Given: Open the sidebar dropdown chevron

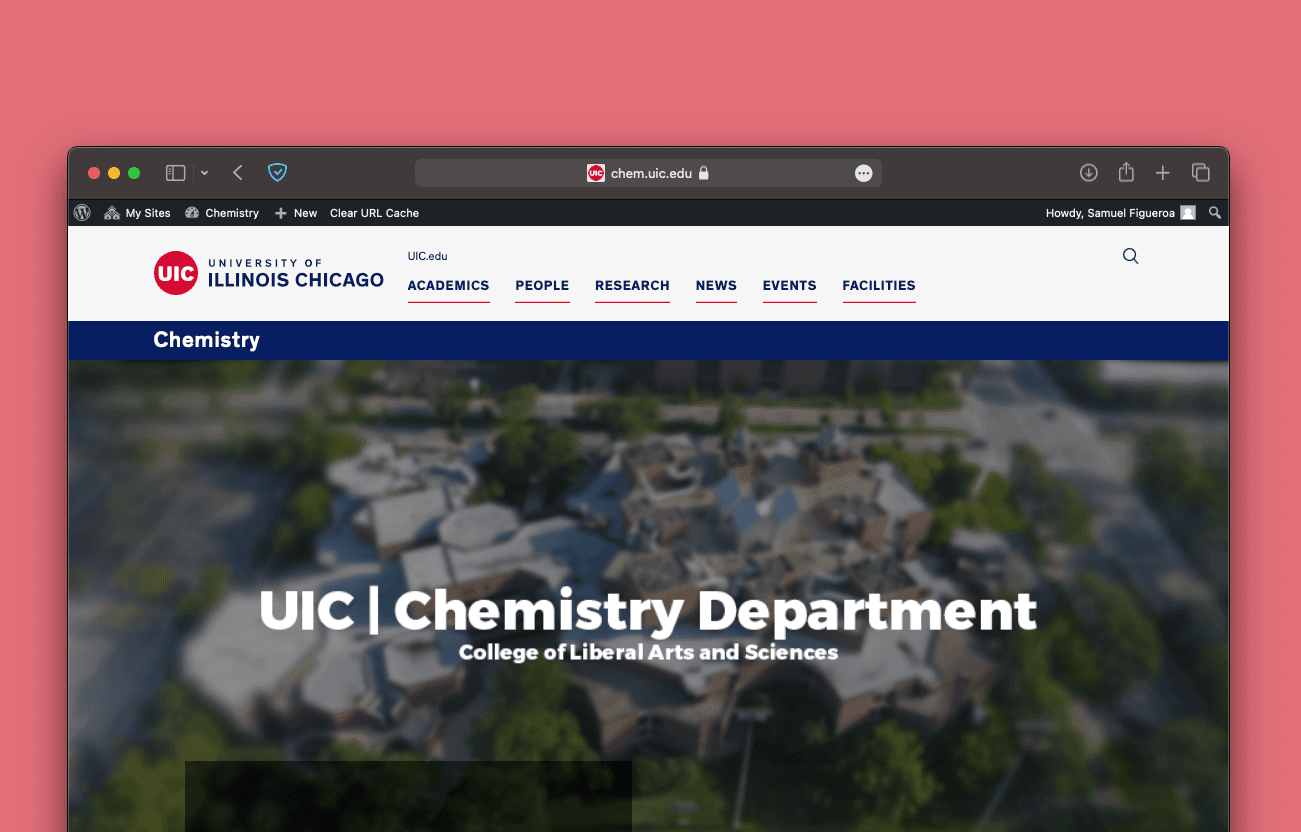Looking at the screenshot, I should click(204, 173).
